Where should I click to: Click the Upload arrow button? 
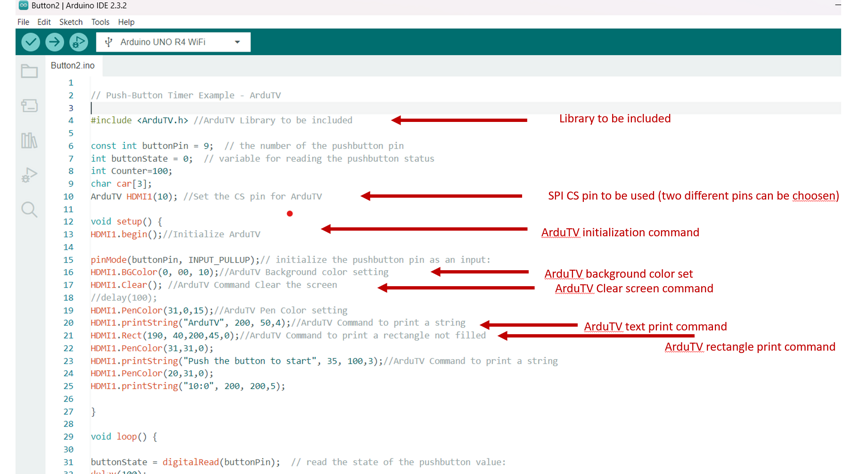coord(55,42)
